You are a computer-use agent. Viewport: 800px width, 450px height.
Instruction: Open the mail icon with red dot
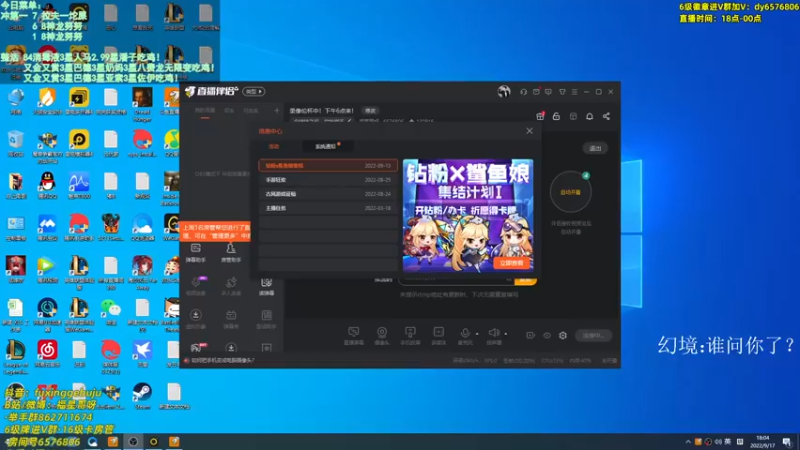click(536, 92)
